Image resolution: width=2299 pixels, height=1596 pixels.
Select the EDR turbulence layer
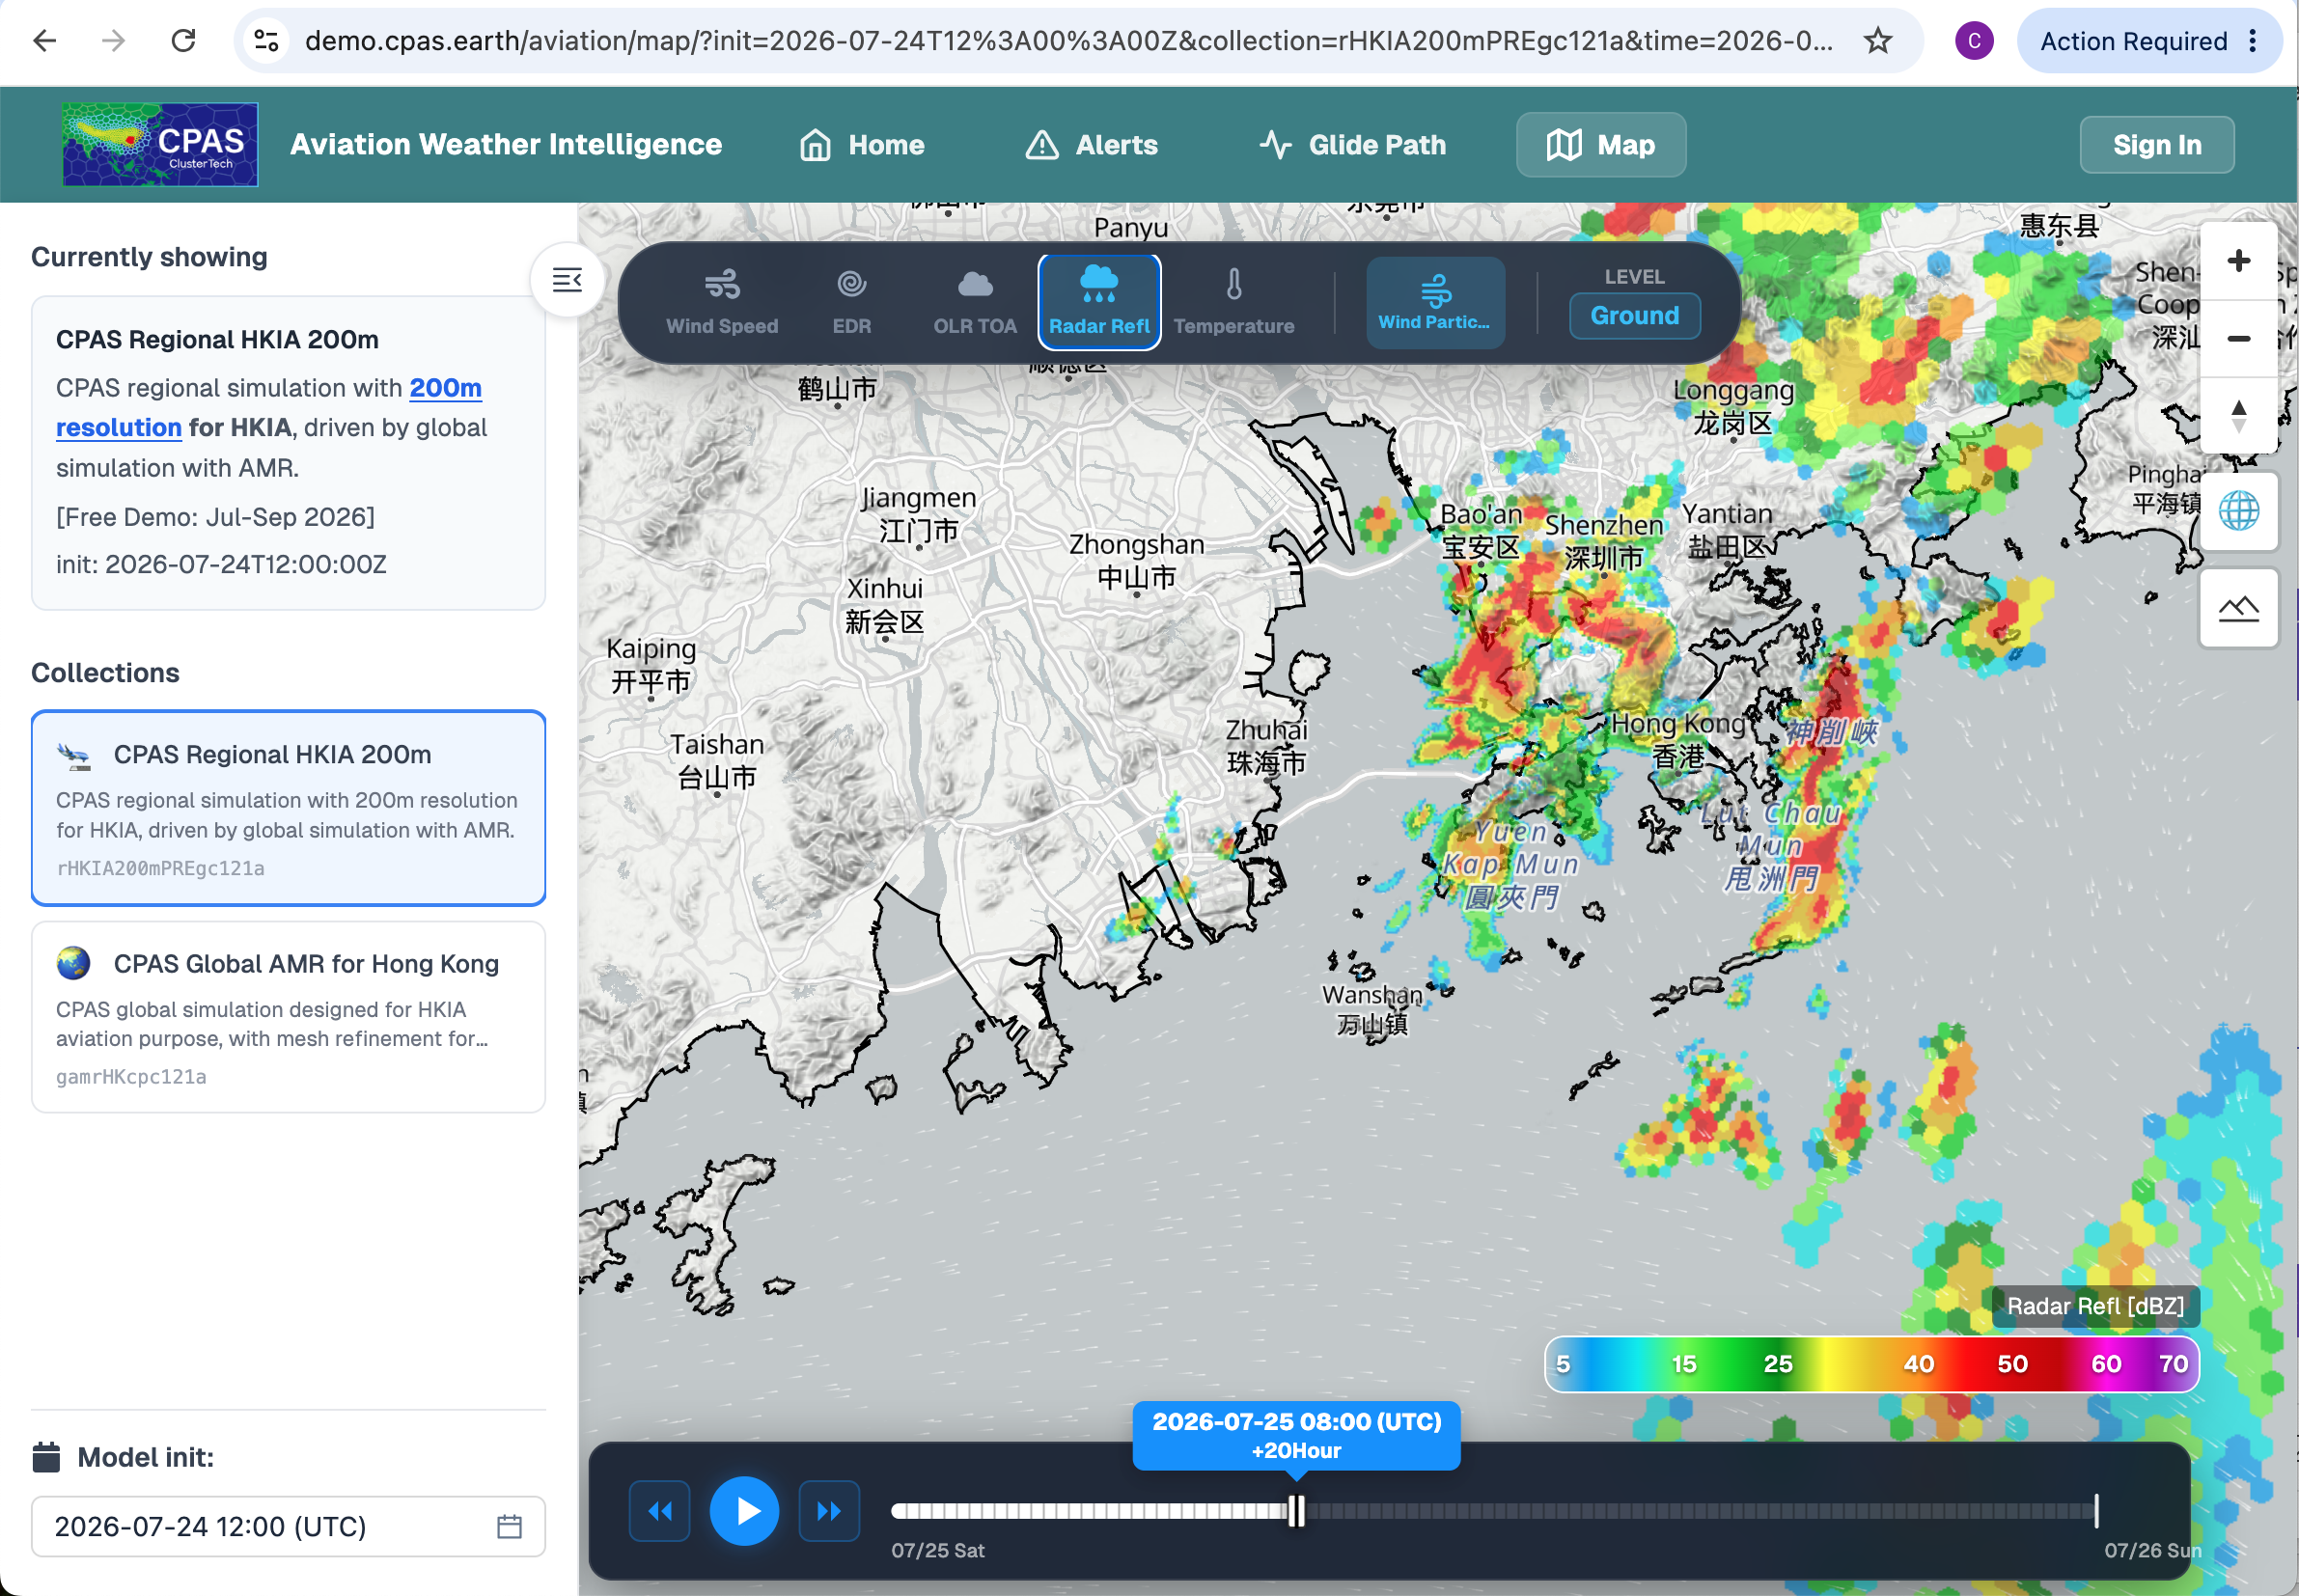852,302
